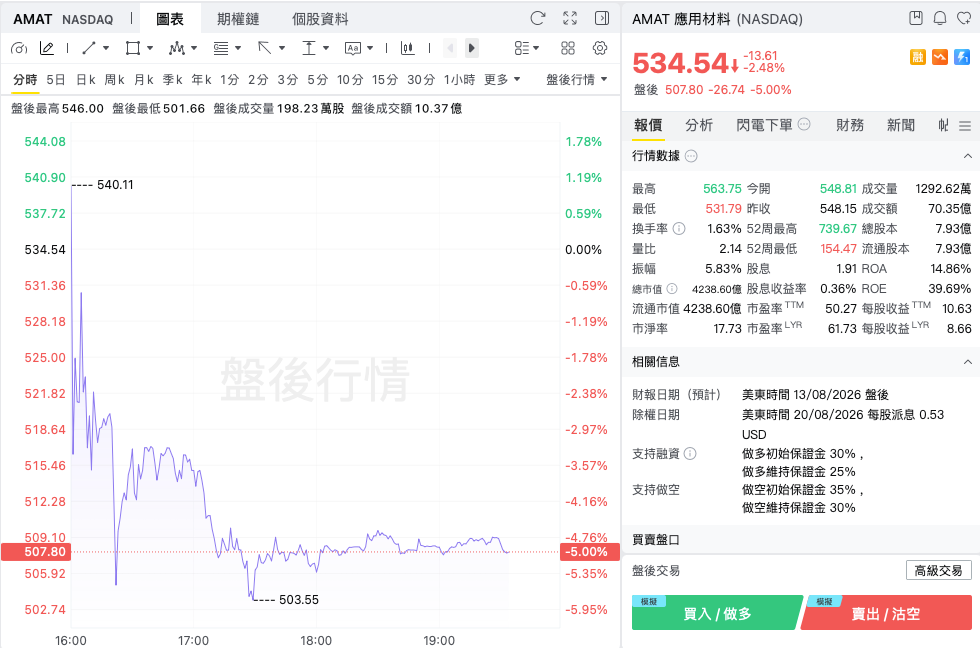Click the 高級交易 button
The width and height of the screenshot is (980, 648).
pyautogui.click(x=938, y=571)
